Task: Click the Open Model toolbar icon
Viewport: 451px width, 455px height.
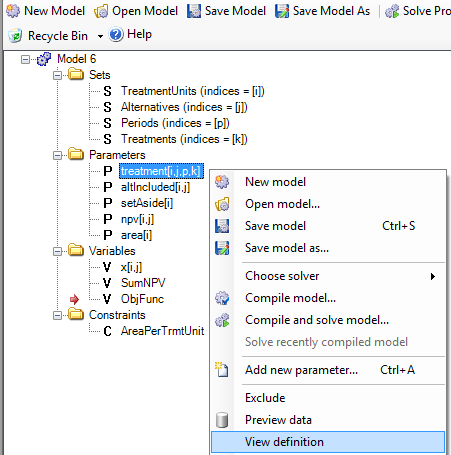Action: coord(101,11)
